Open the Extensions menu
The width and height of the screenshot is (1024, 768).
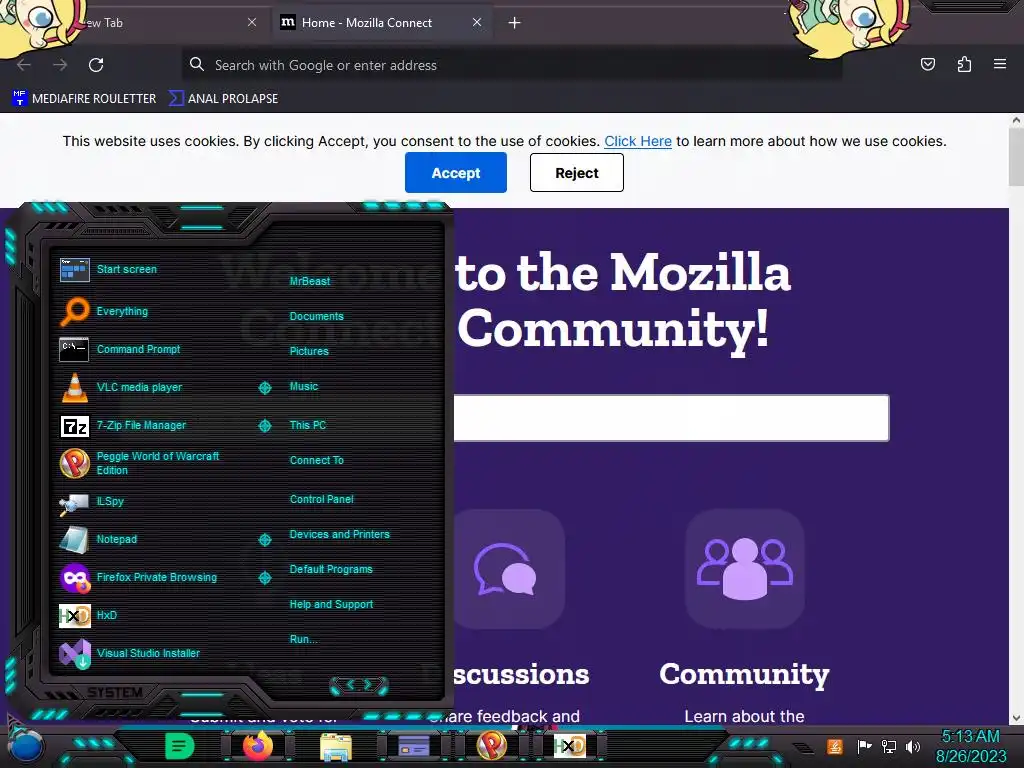click(x=964, y=64)
